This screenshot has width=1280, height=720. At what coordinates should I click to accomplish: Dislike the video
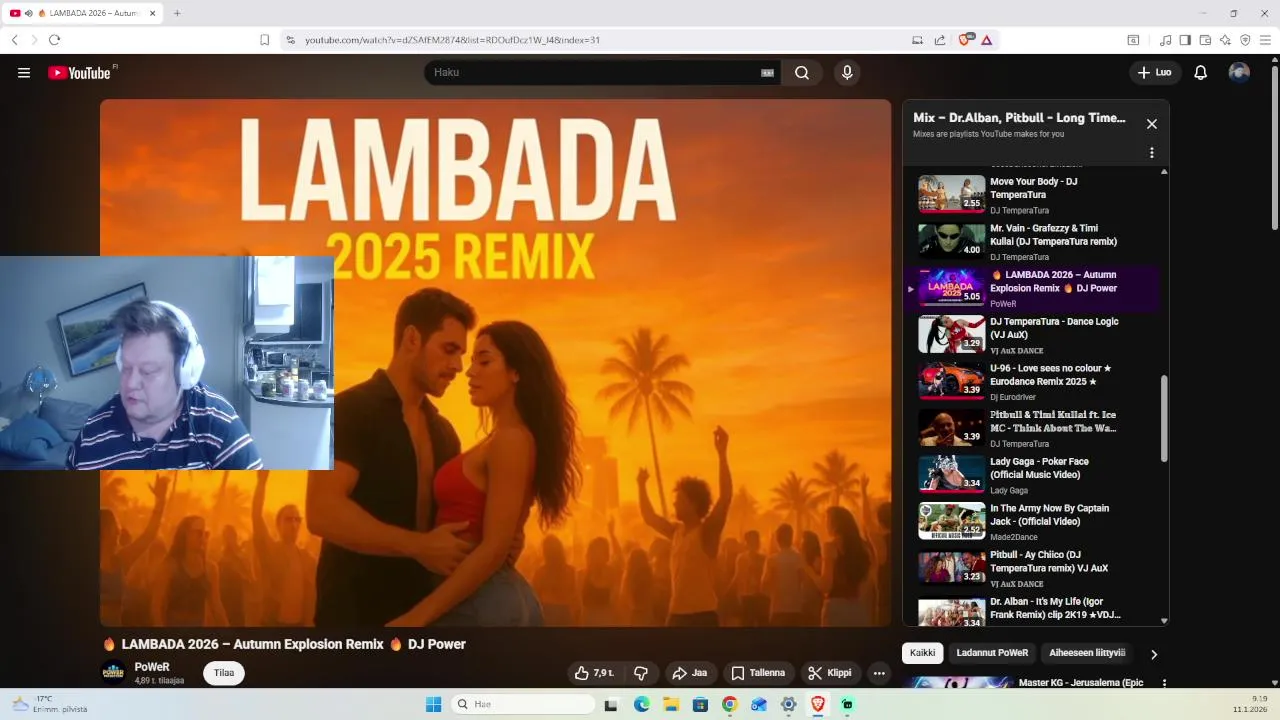pyautogui.click(x=641, y=673)
